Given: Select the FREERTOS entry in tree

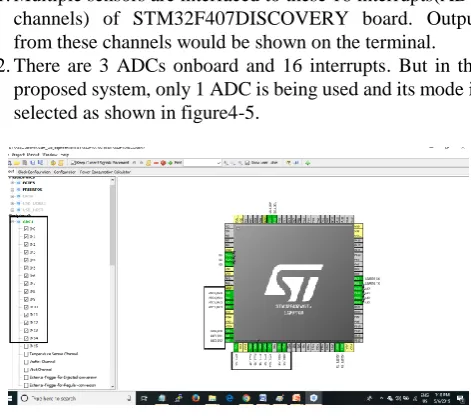Looking at the screenshot, I should pos(32,189).
